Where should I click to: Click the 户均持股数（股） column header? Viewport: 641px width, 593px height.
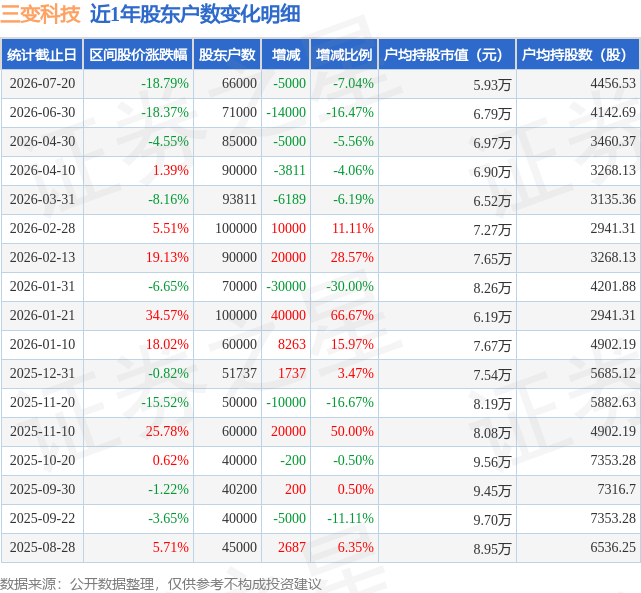pyautogui.click(x=578, y=54)
